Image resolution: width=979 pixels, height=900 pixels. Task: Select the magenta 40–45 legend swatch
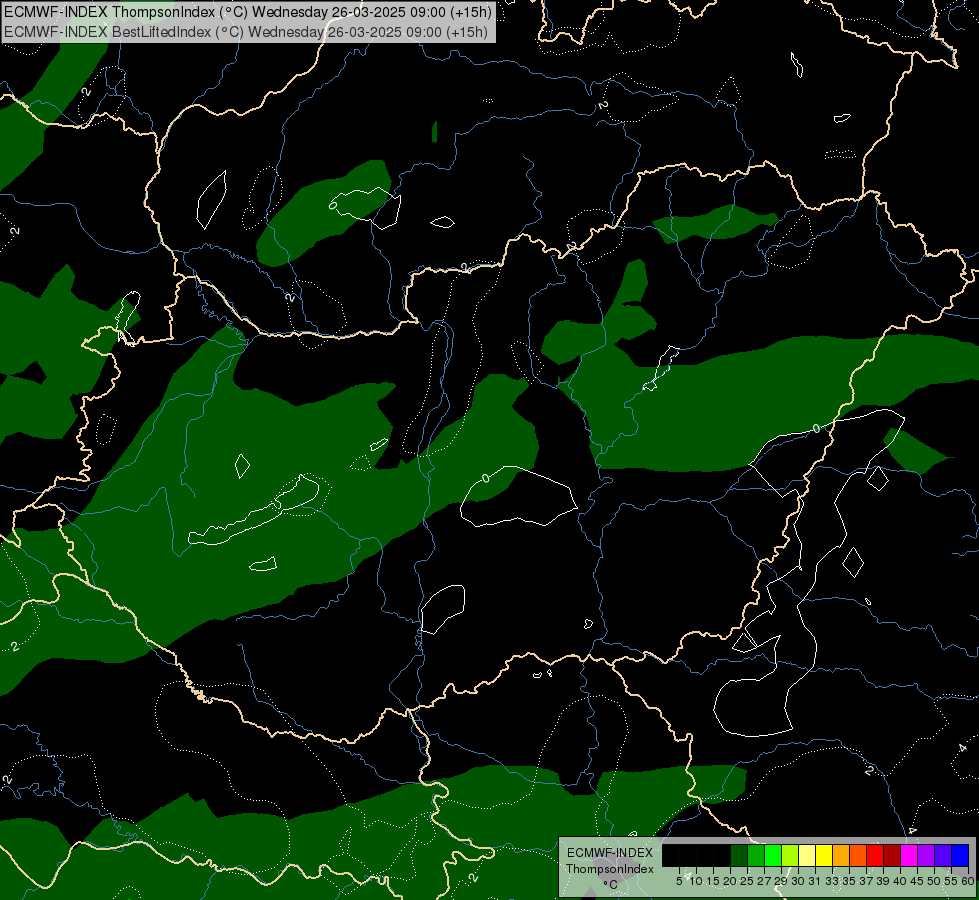click(909, 855)
